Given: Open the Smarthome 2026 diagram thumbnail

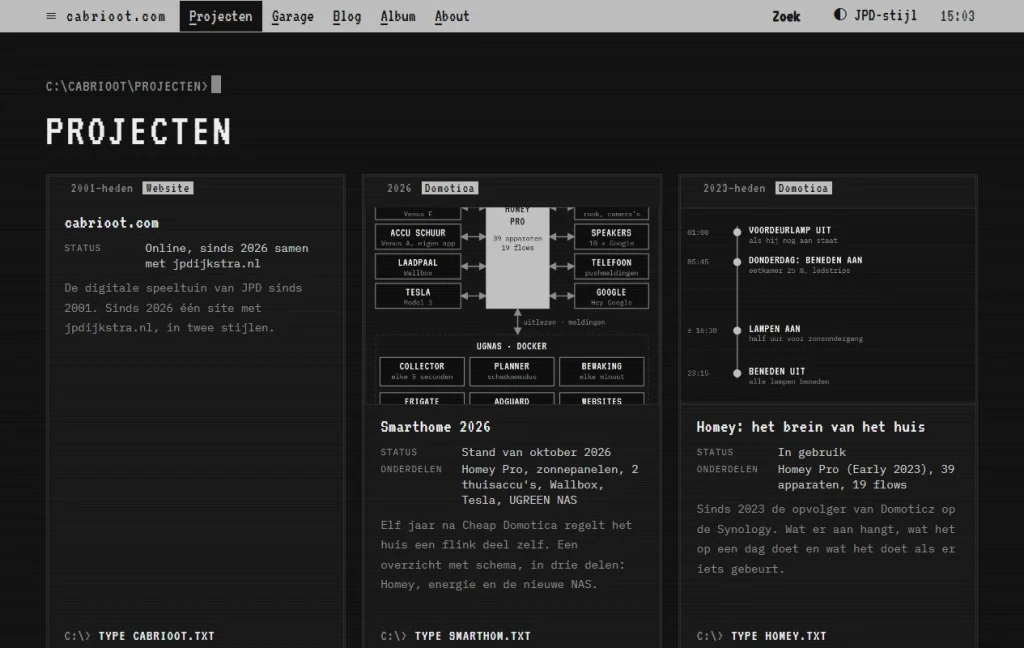Looking at the screenshot, I should (x=512, y=305).
